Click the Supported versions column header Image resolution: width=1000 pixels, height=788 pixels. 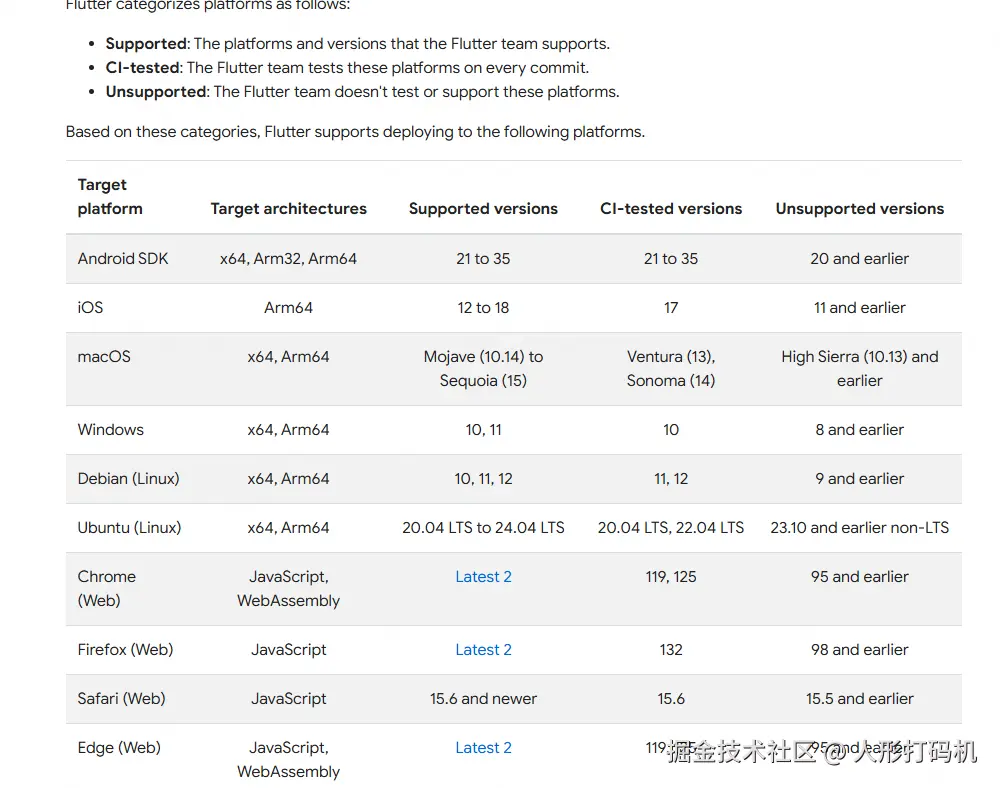(483, 209)
